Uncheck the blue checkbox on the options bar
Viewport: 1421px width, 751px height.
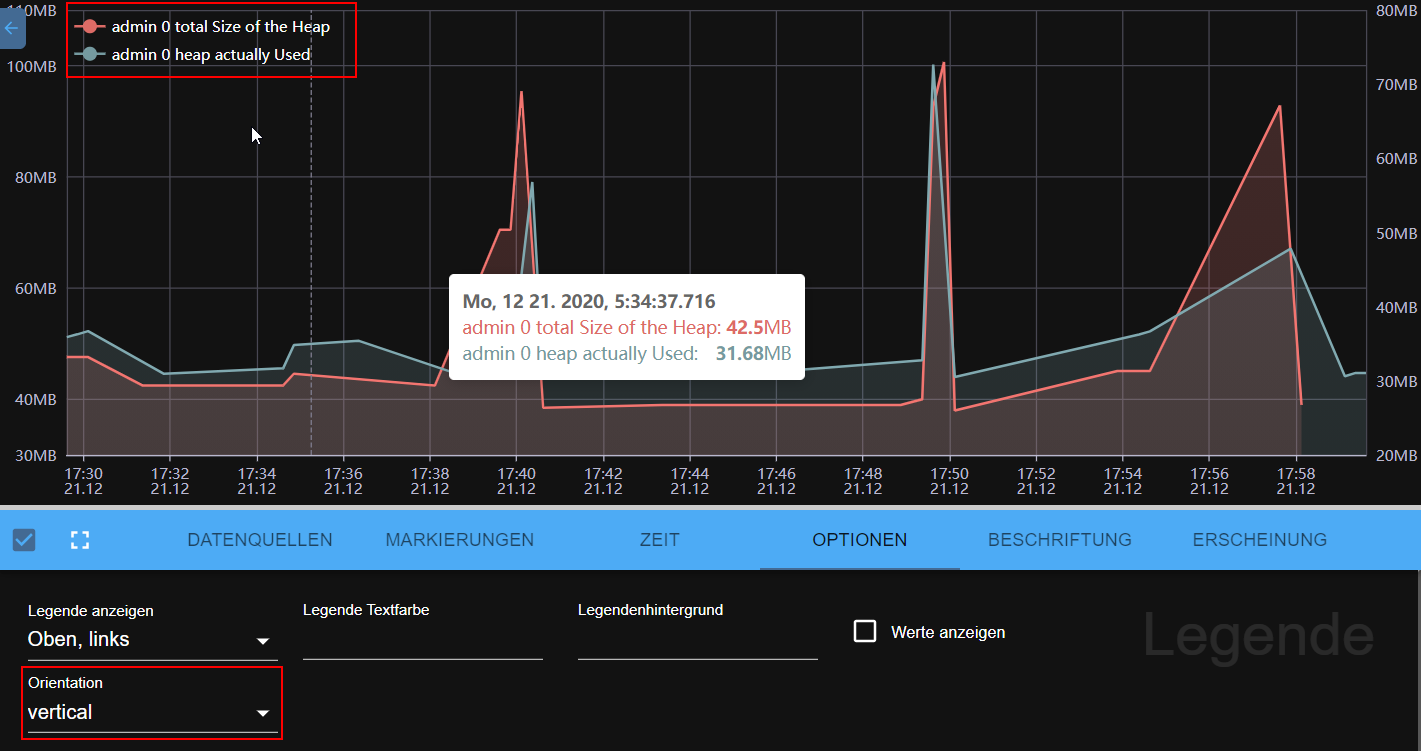tap(23, 539)
